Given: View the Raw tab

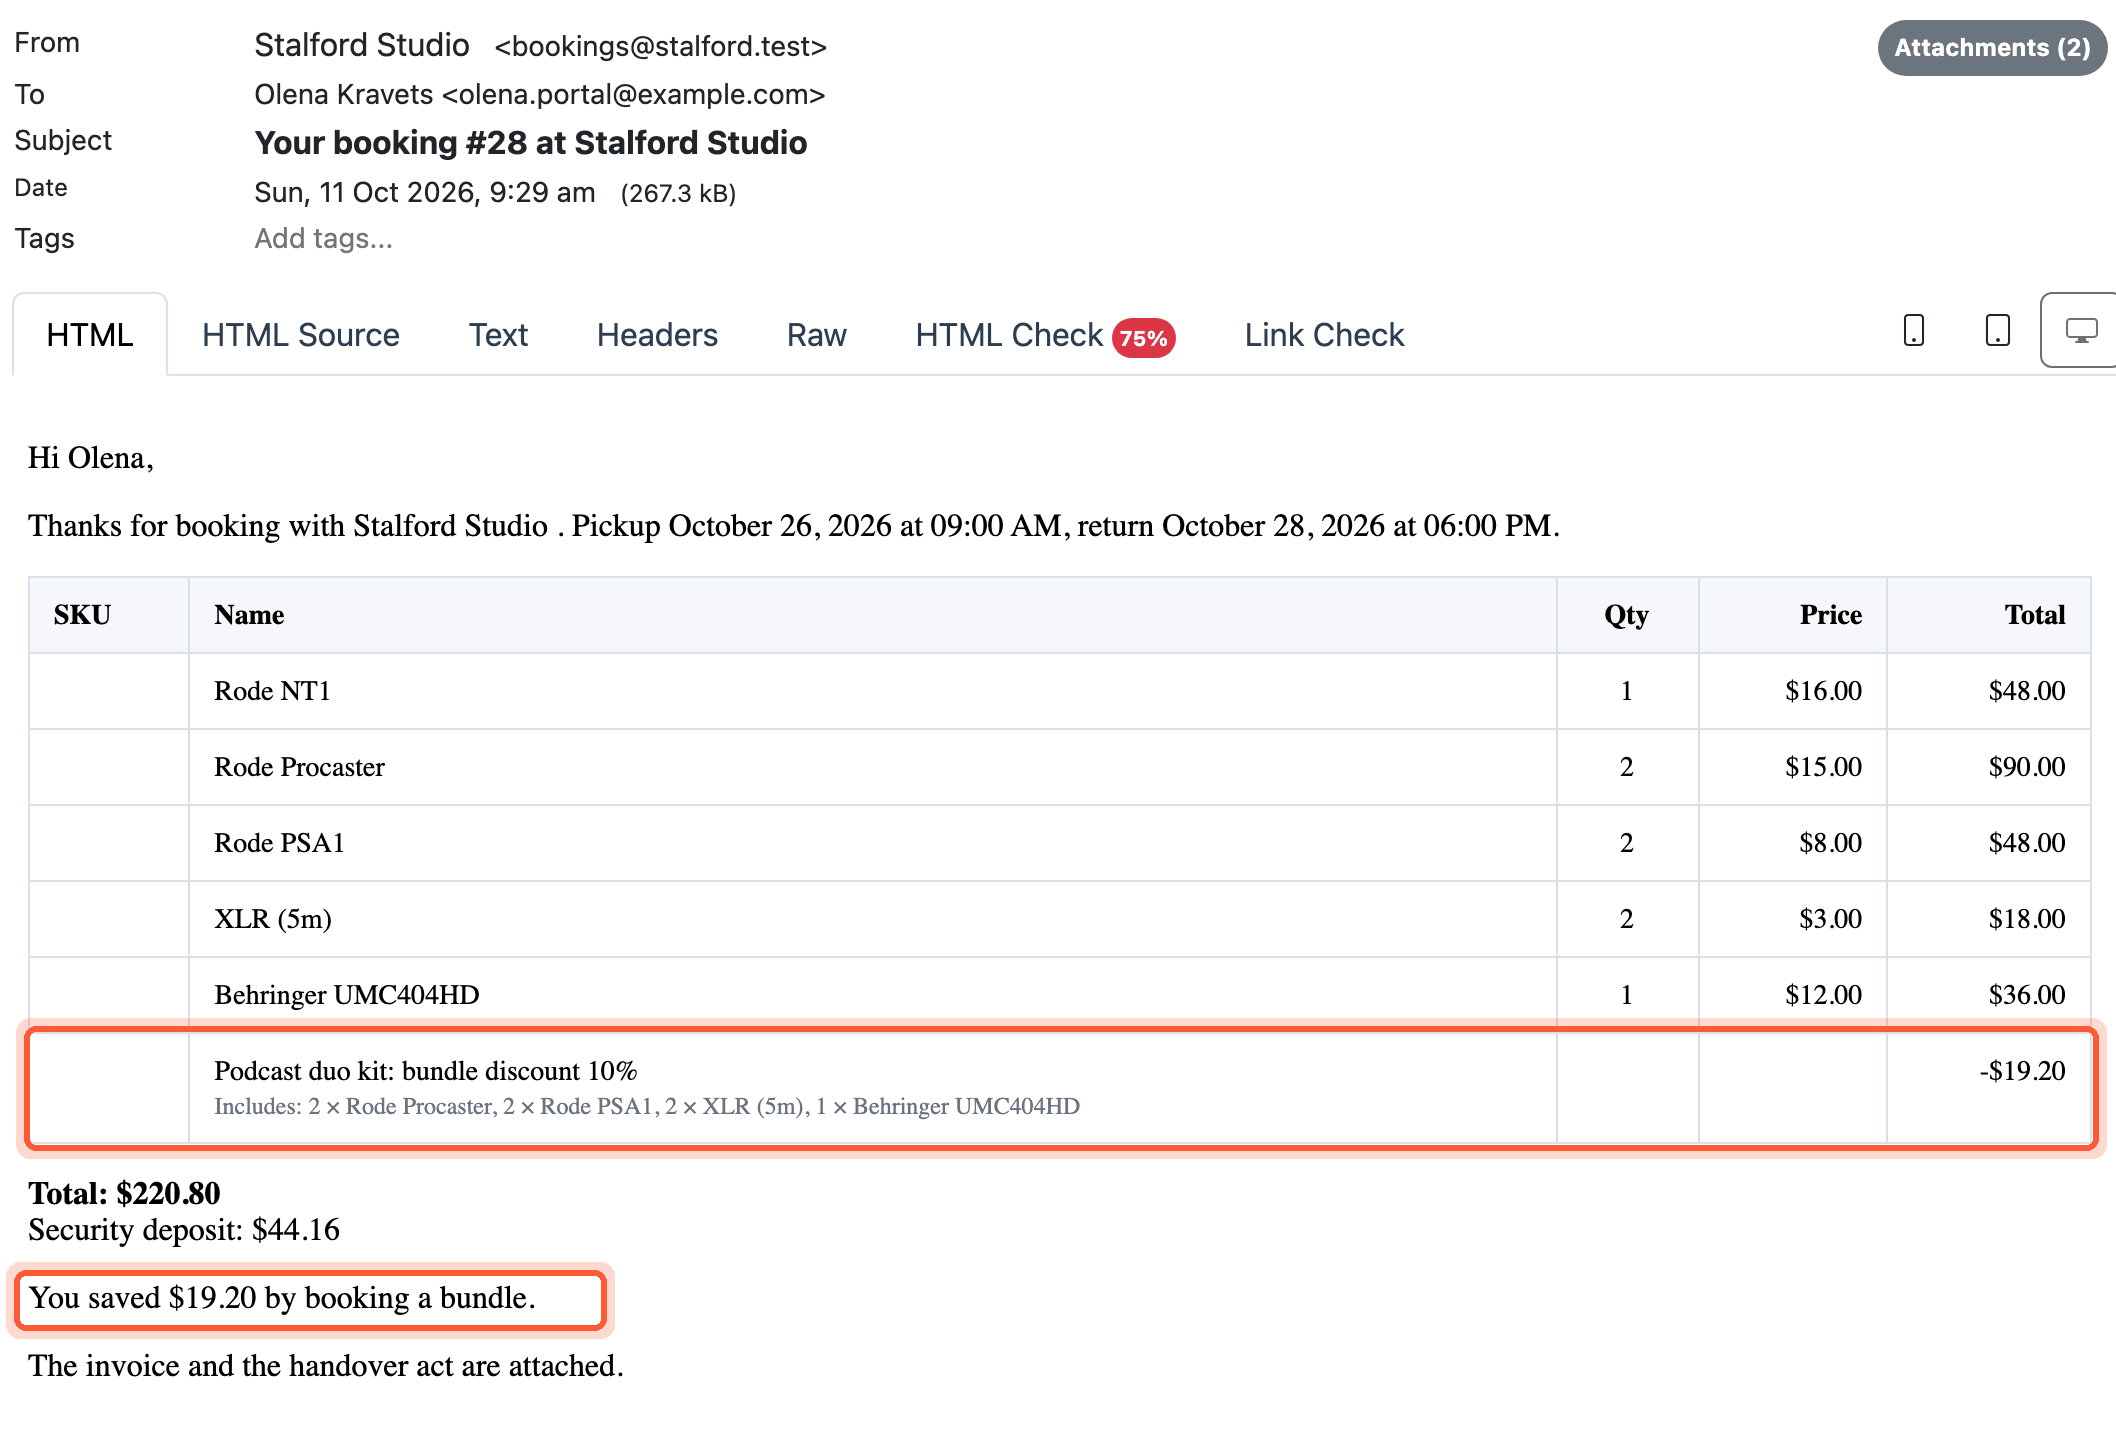Looking at the screenshot, I should [x=816, y=335].
